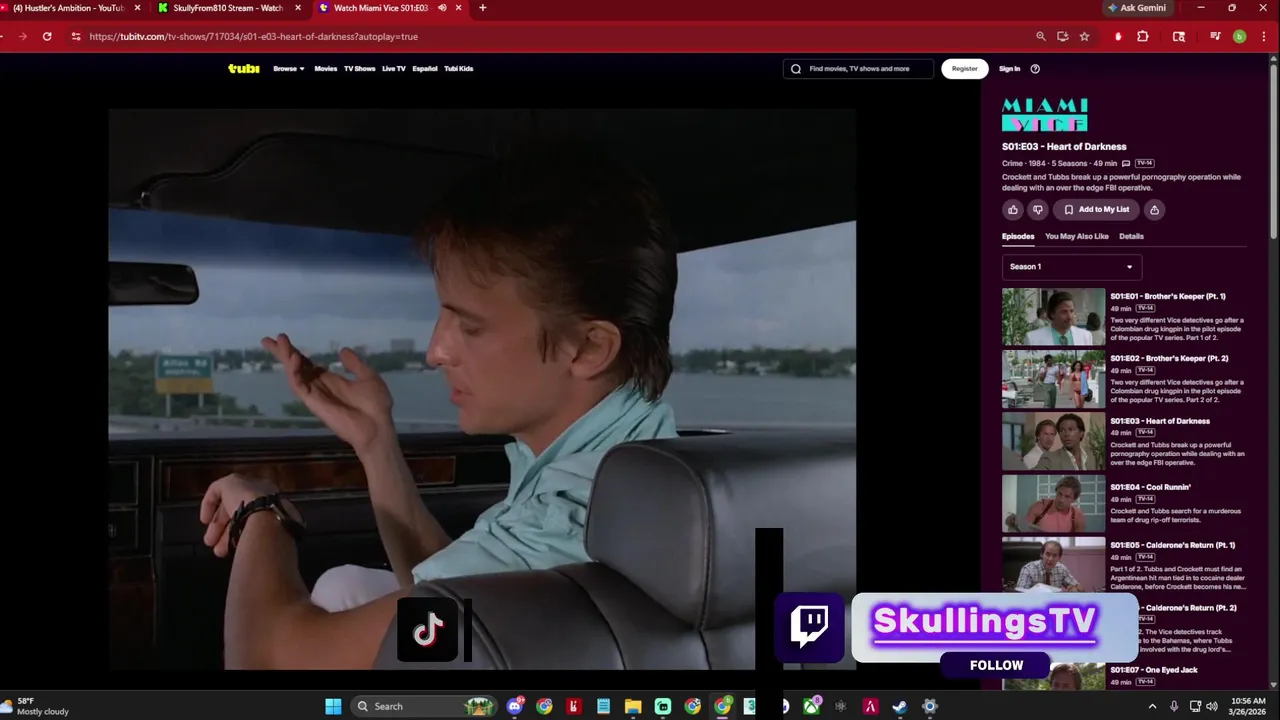Bookmark this page with the star icon

coord(1084,36)
